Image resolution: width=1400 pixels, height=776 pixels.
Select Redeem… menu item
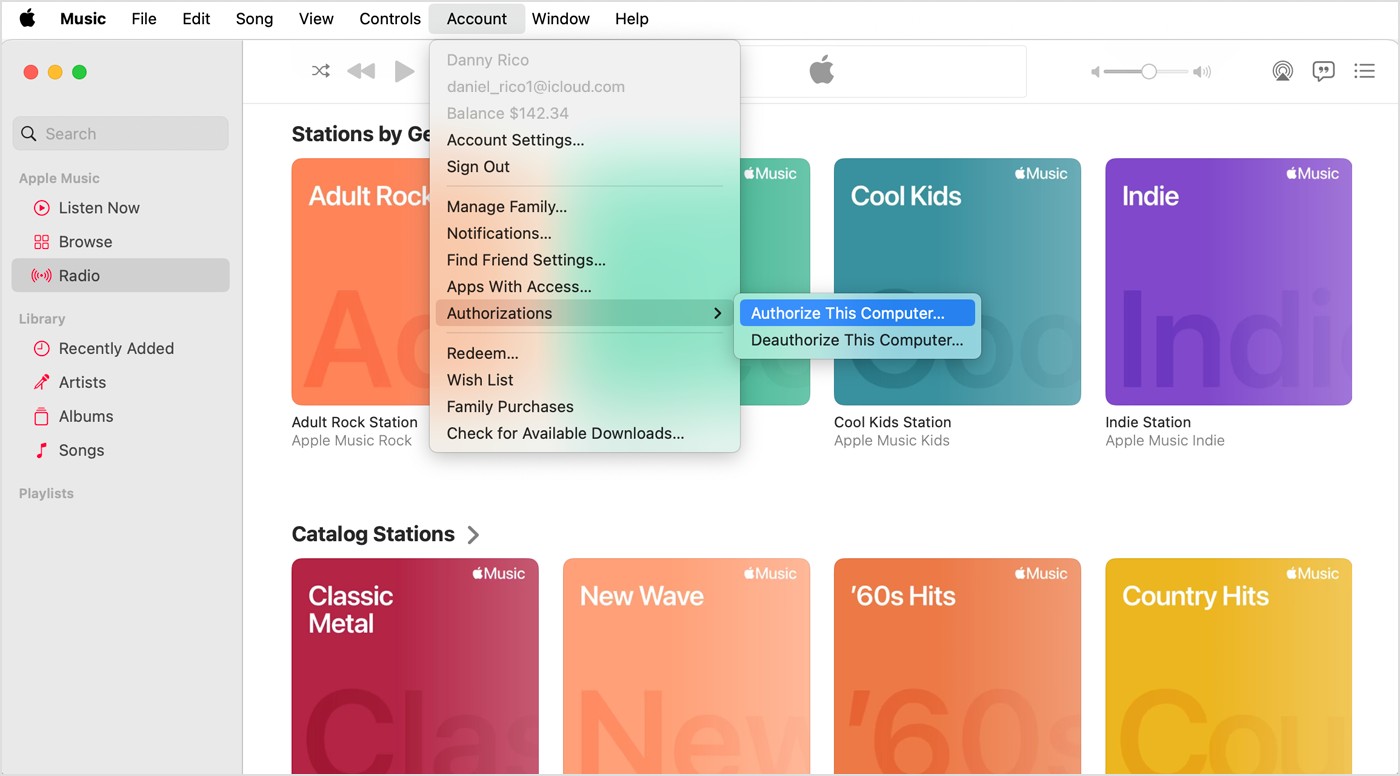[x=585, y=353]
